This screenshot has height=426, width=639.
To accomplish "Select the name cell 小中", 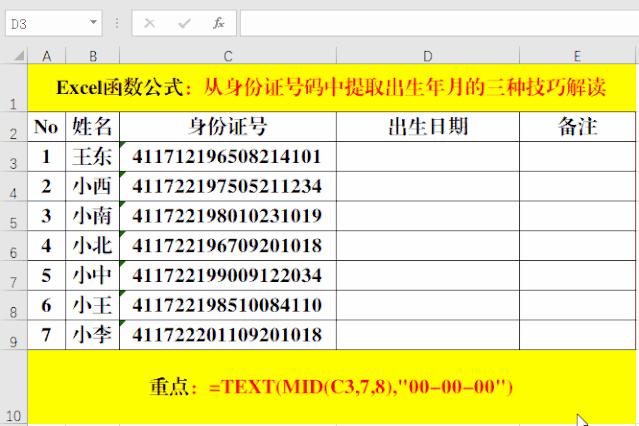I will coord(93,276).
